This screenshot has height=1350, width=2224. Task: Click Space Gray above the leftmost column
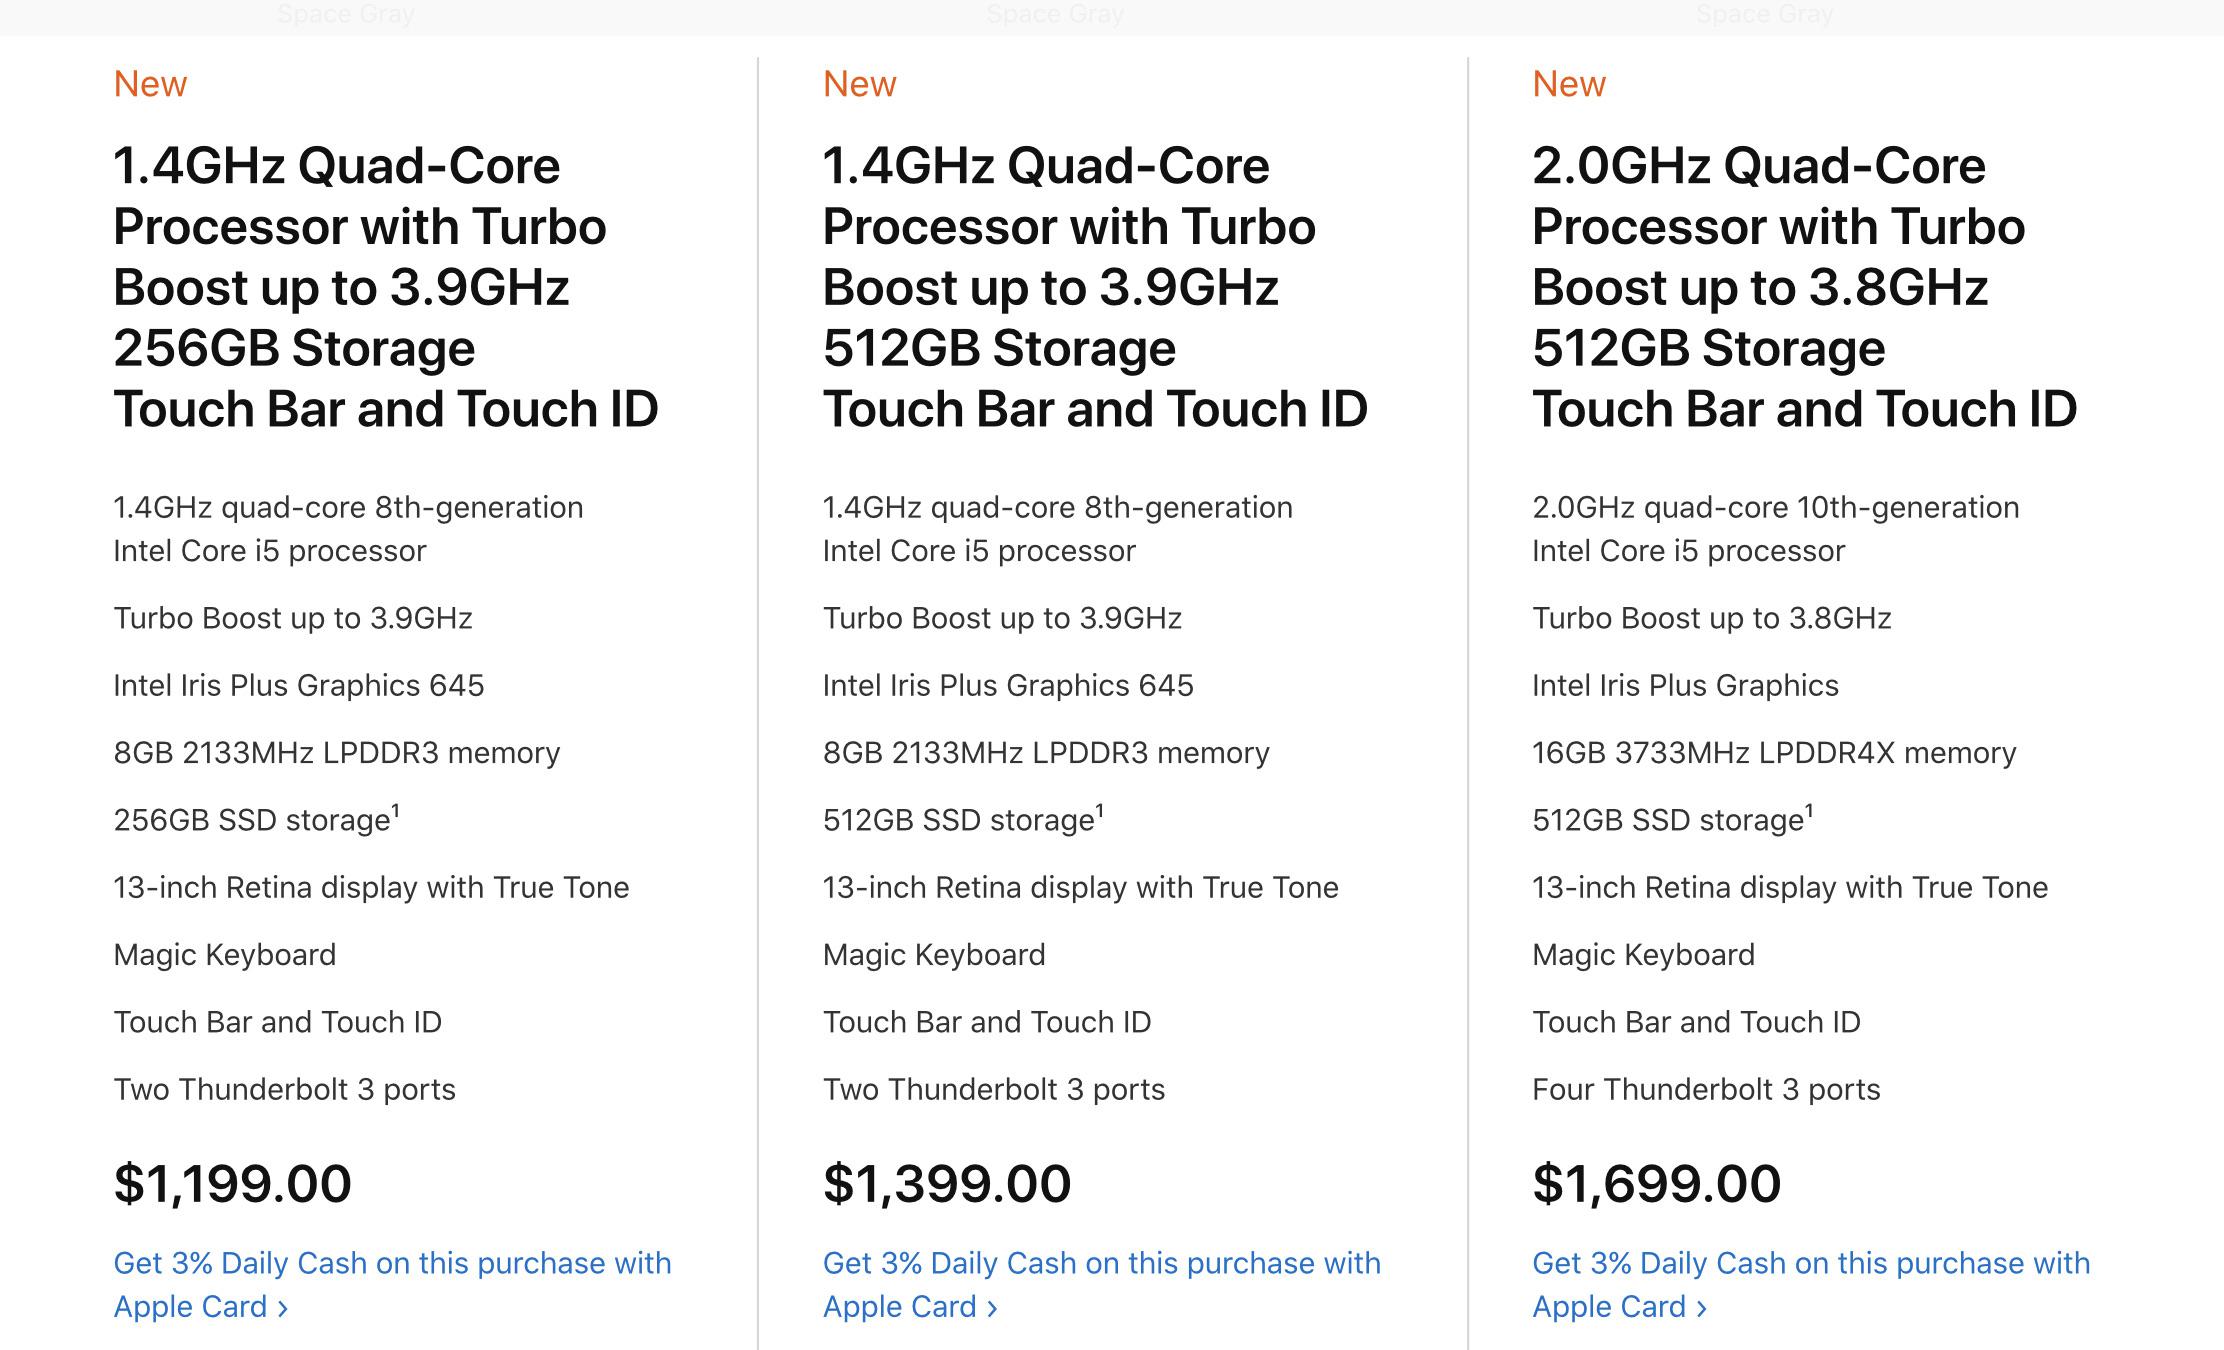(347, 14)
